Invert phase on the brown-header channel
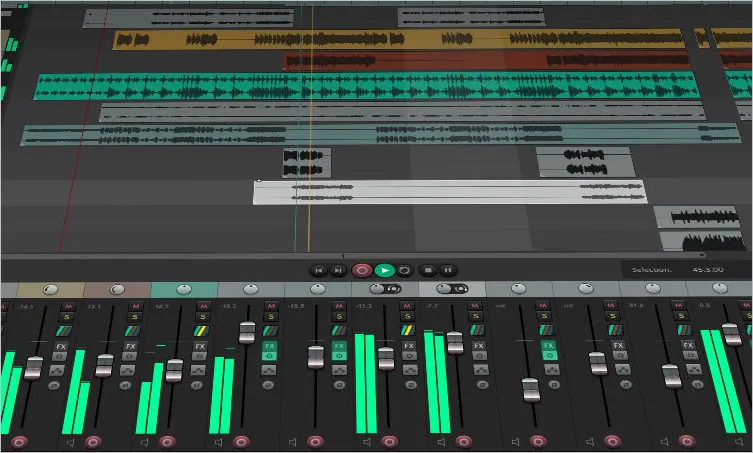Viewport: 753px width, 453px height. (125, 385)
